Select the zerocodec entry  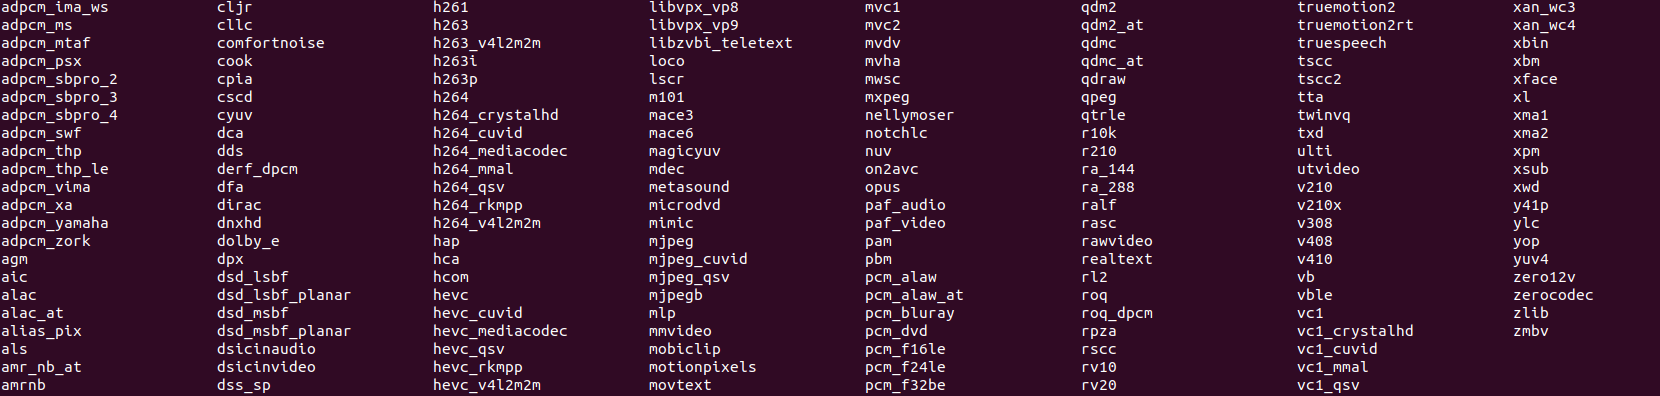click(1553, 295)
